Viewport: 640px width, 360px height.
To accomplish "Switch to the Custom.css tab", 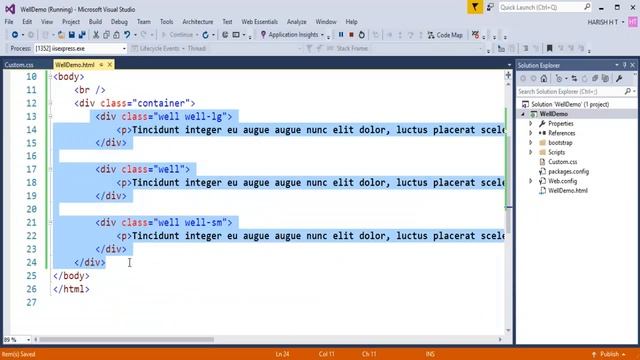I will (x=19, y=65).
